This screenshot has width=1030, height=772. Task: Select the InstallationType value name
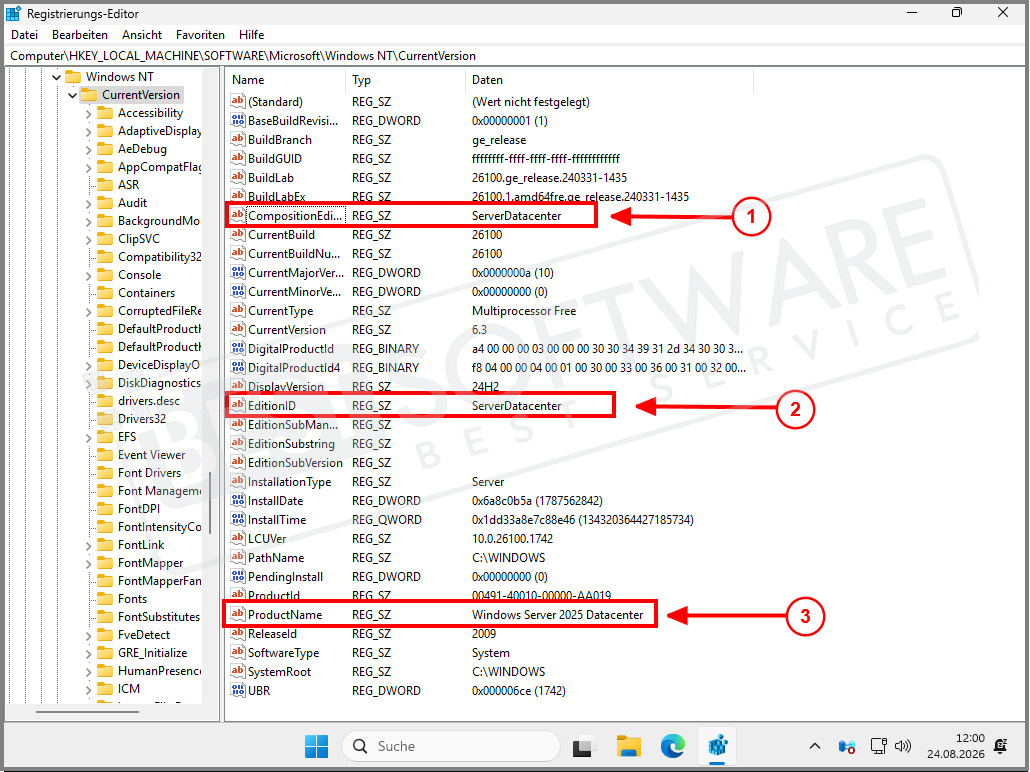tap(289, 482)
